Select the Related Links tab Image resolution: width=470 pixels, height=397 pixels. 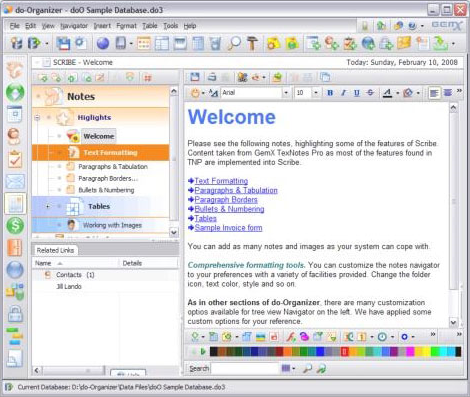55,250
